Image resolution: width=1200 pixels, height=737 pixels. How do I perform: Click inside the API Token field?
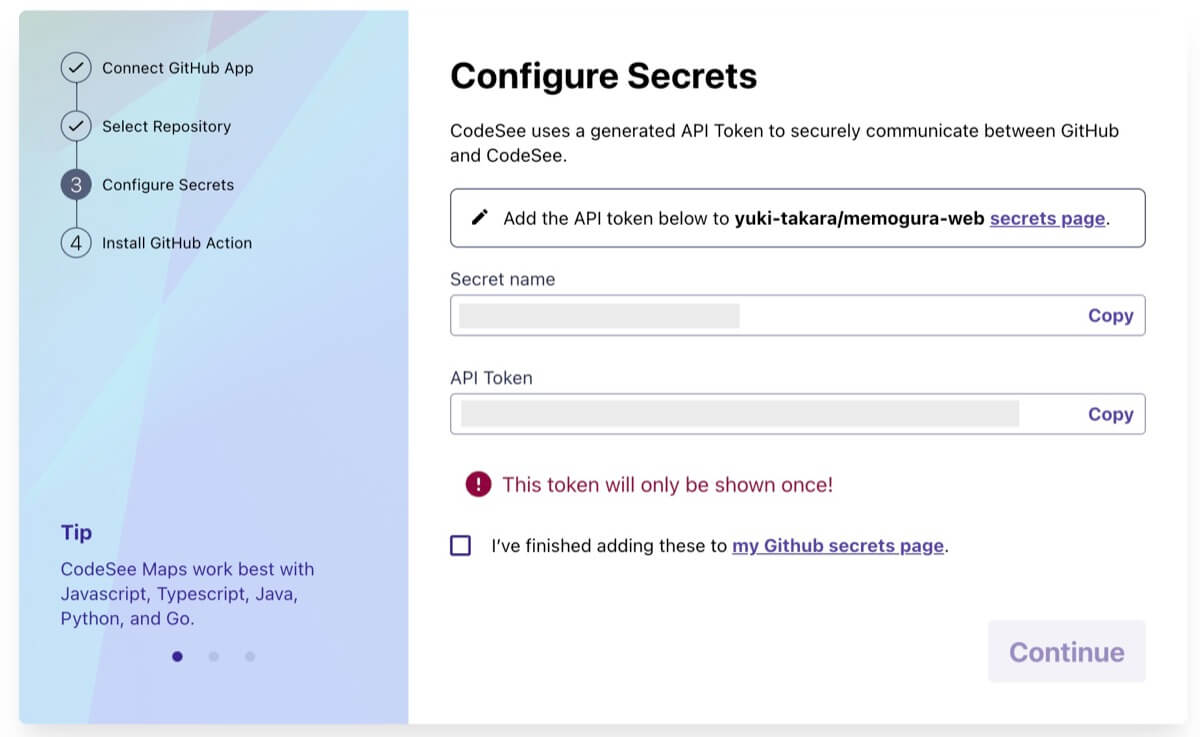740,414
